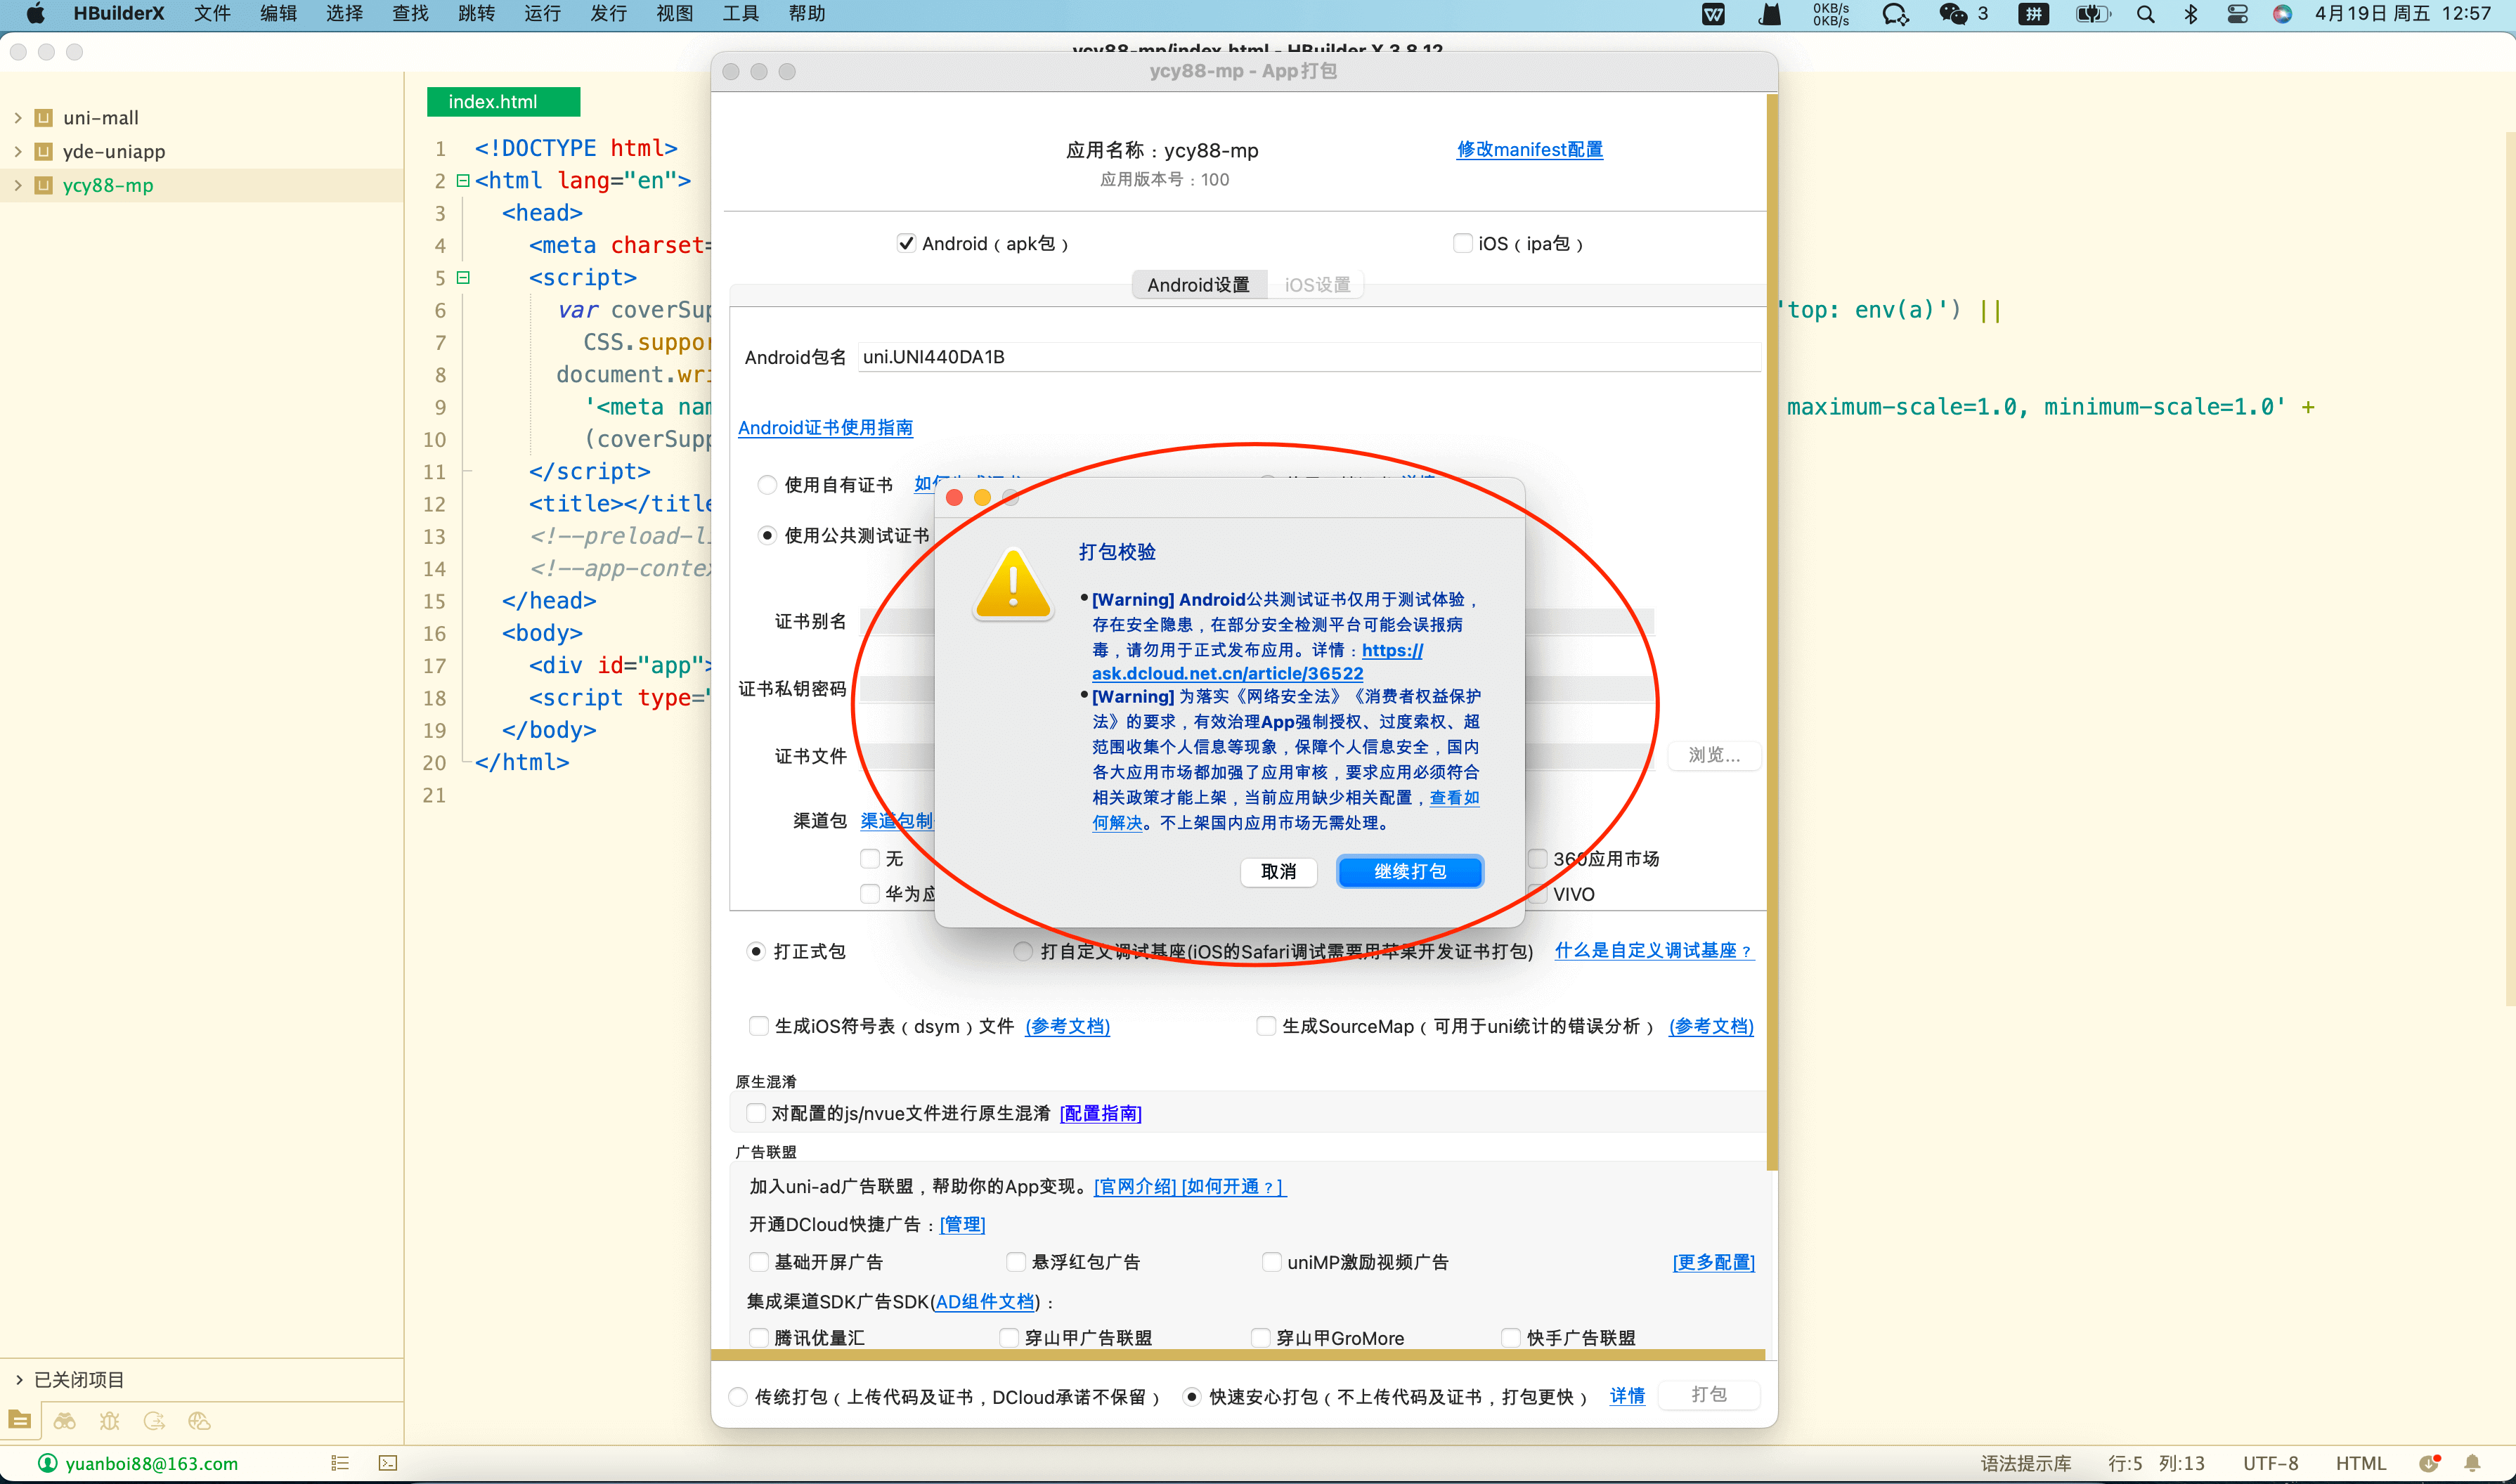Open the search (binoculars) sidebar view
The height and width of the screenshot is (1484, 2516).
pos(65,1421)
